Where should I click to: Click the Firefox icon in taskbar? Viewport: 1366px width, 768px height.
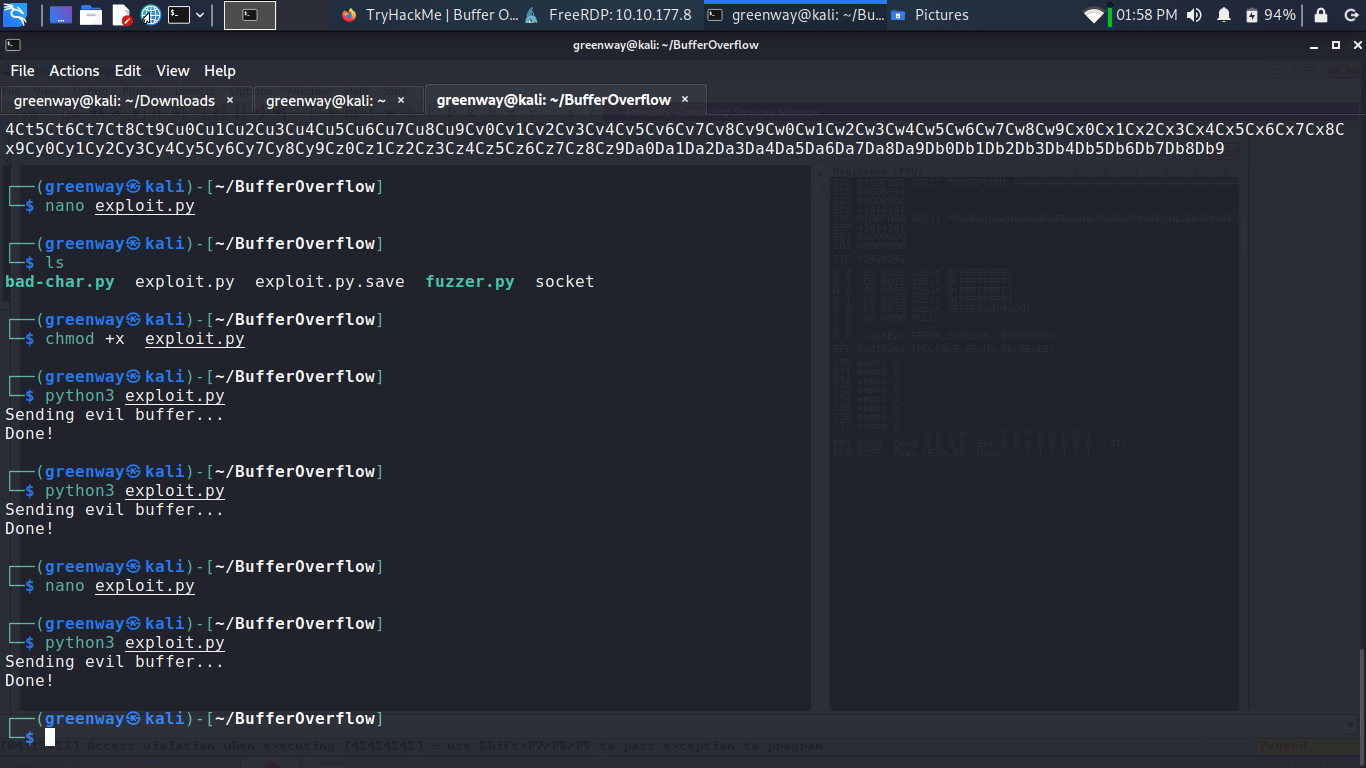point(349,15)
